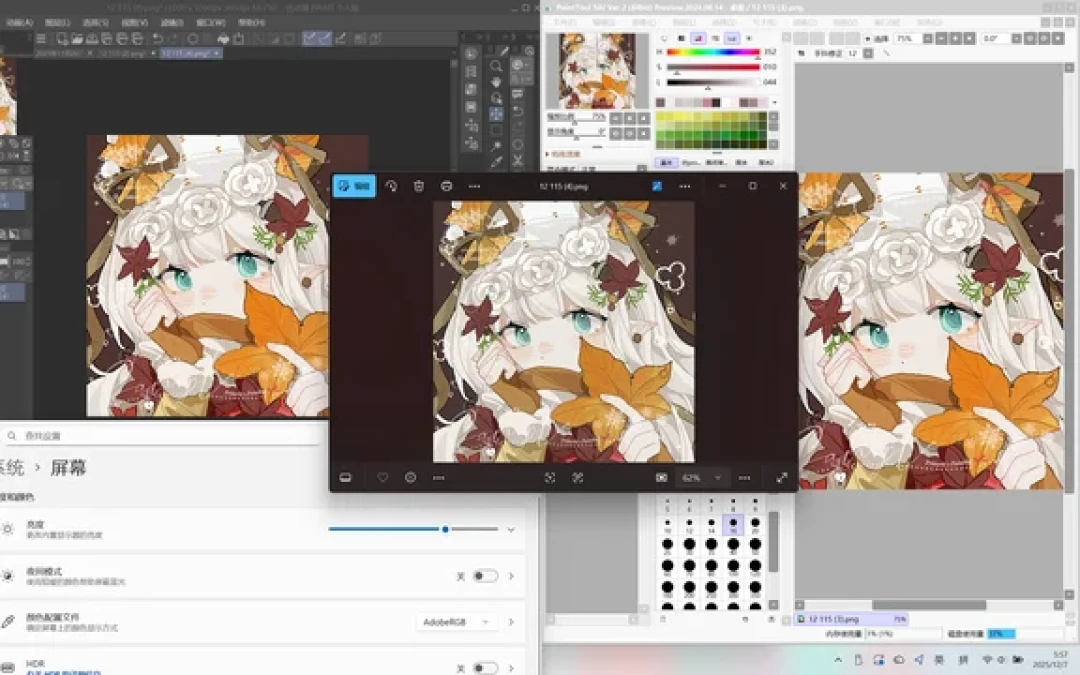Viewport: 1080px width, 675px height.
Task: Select the highlighted brush size dot in SAI
Action: [733, 524]
